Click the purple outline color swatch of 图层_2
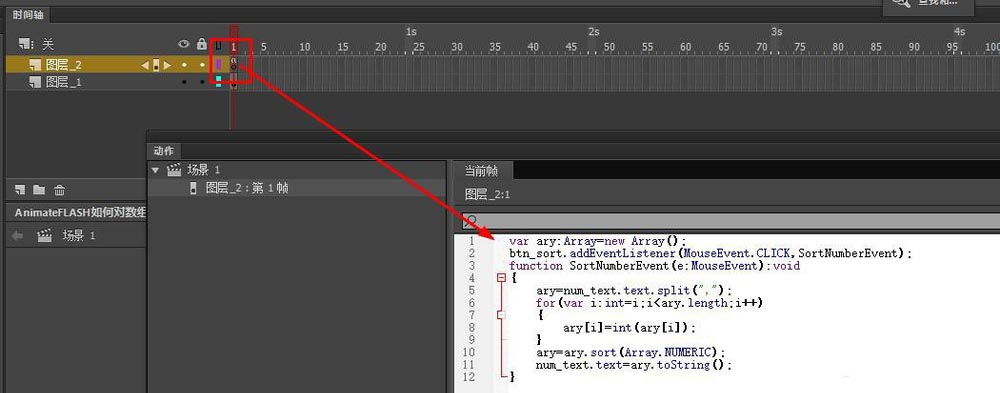 (x=218, y=64)
